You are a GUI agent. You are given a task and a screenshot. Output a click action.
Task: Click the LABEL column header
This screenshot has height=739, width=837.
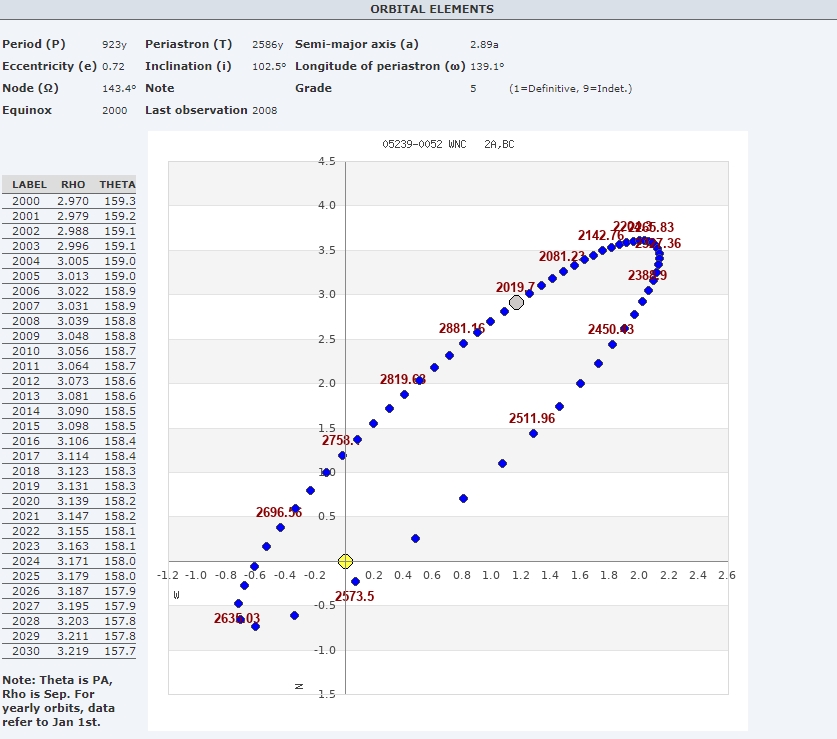(30, 185)
